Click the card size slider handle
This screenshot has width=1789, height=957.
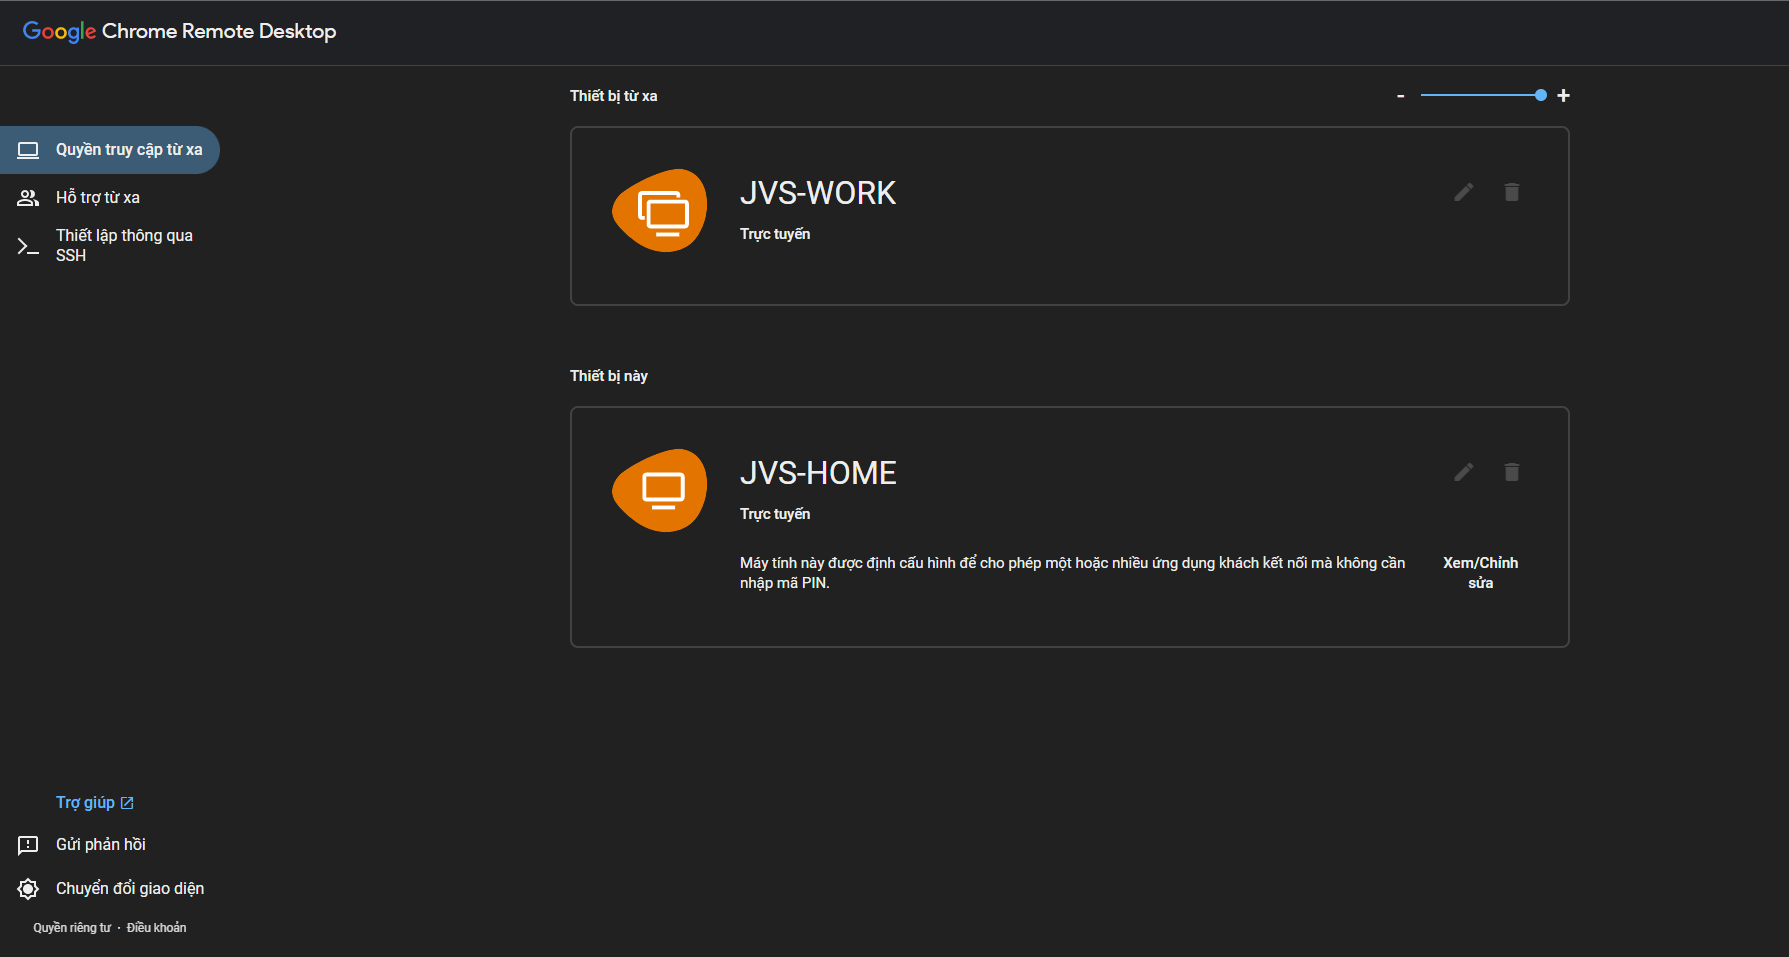pos(1541,95)
